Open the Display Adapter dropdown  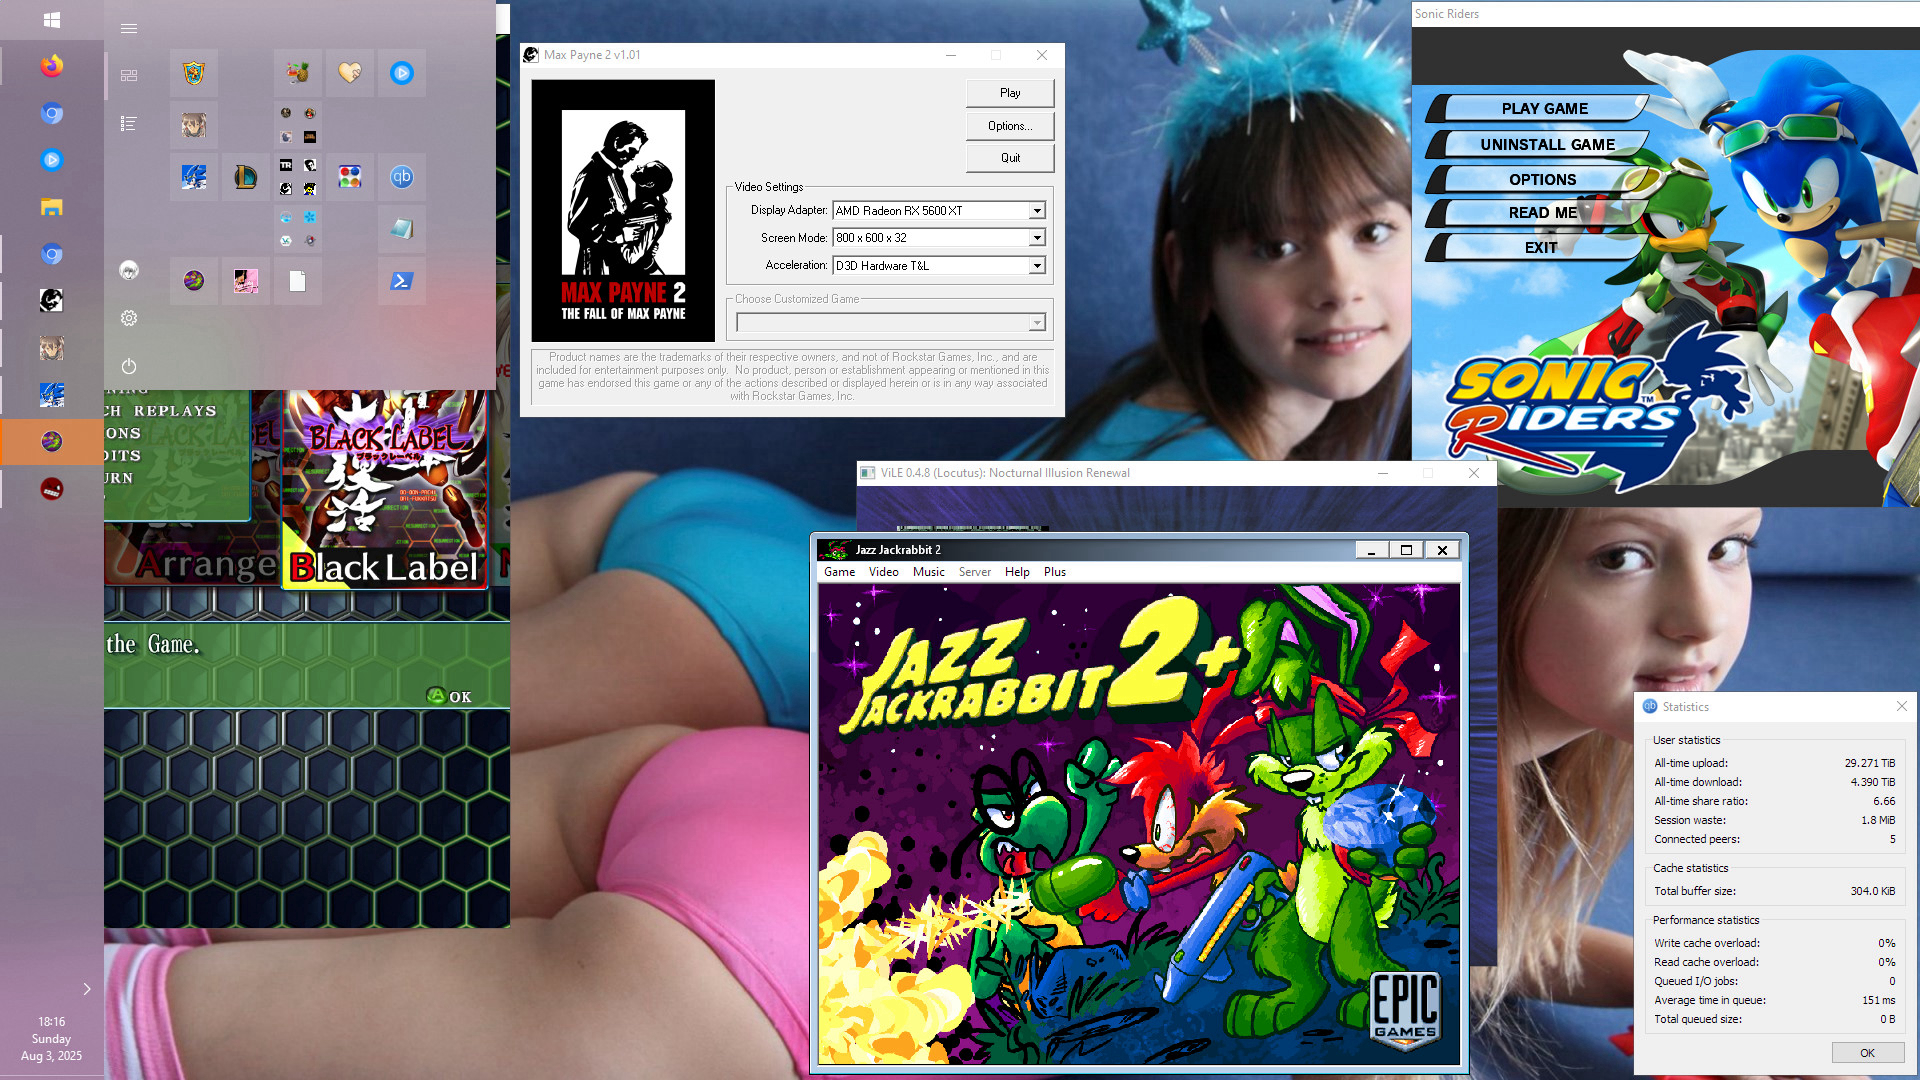tap(1037, 211)
